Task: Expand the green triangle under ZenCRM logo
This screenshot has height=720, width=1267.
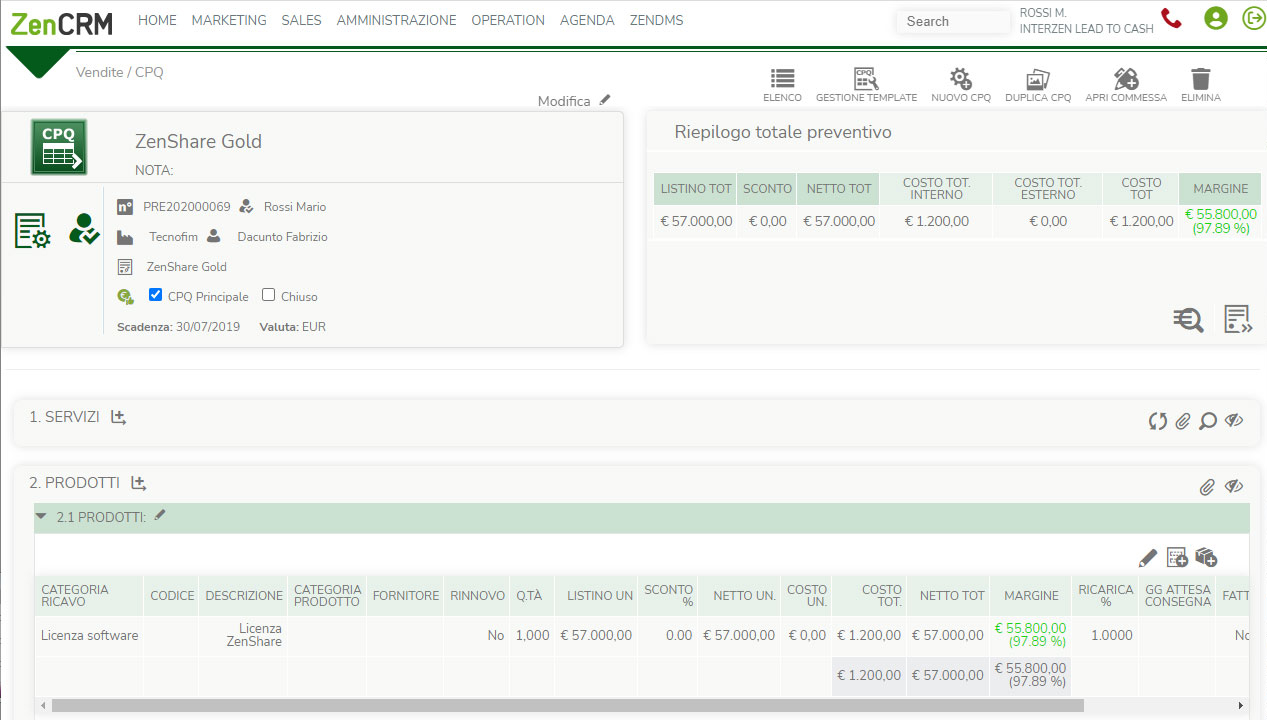Action: click(38, 62)
